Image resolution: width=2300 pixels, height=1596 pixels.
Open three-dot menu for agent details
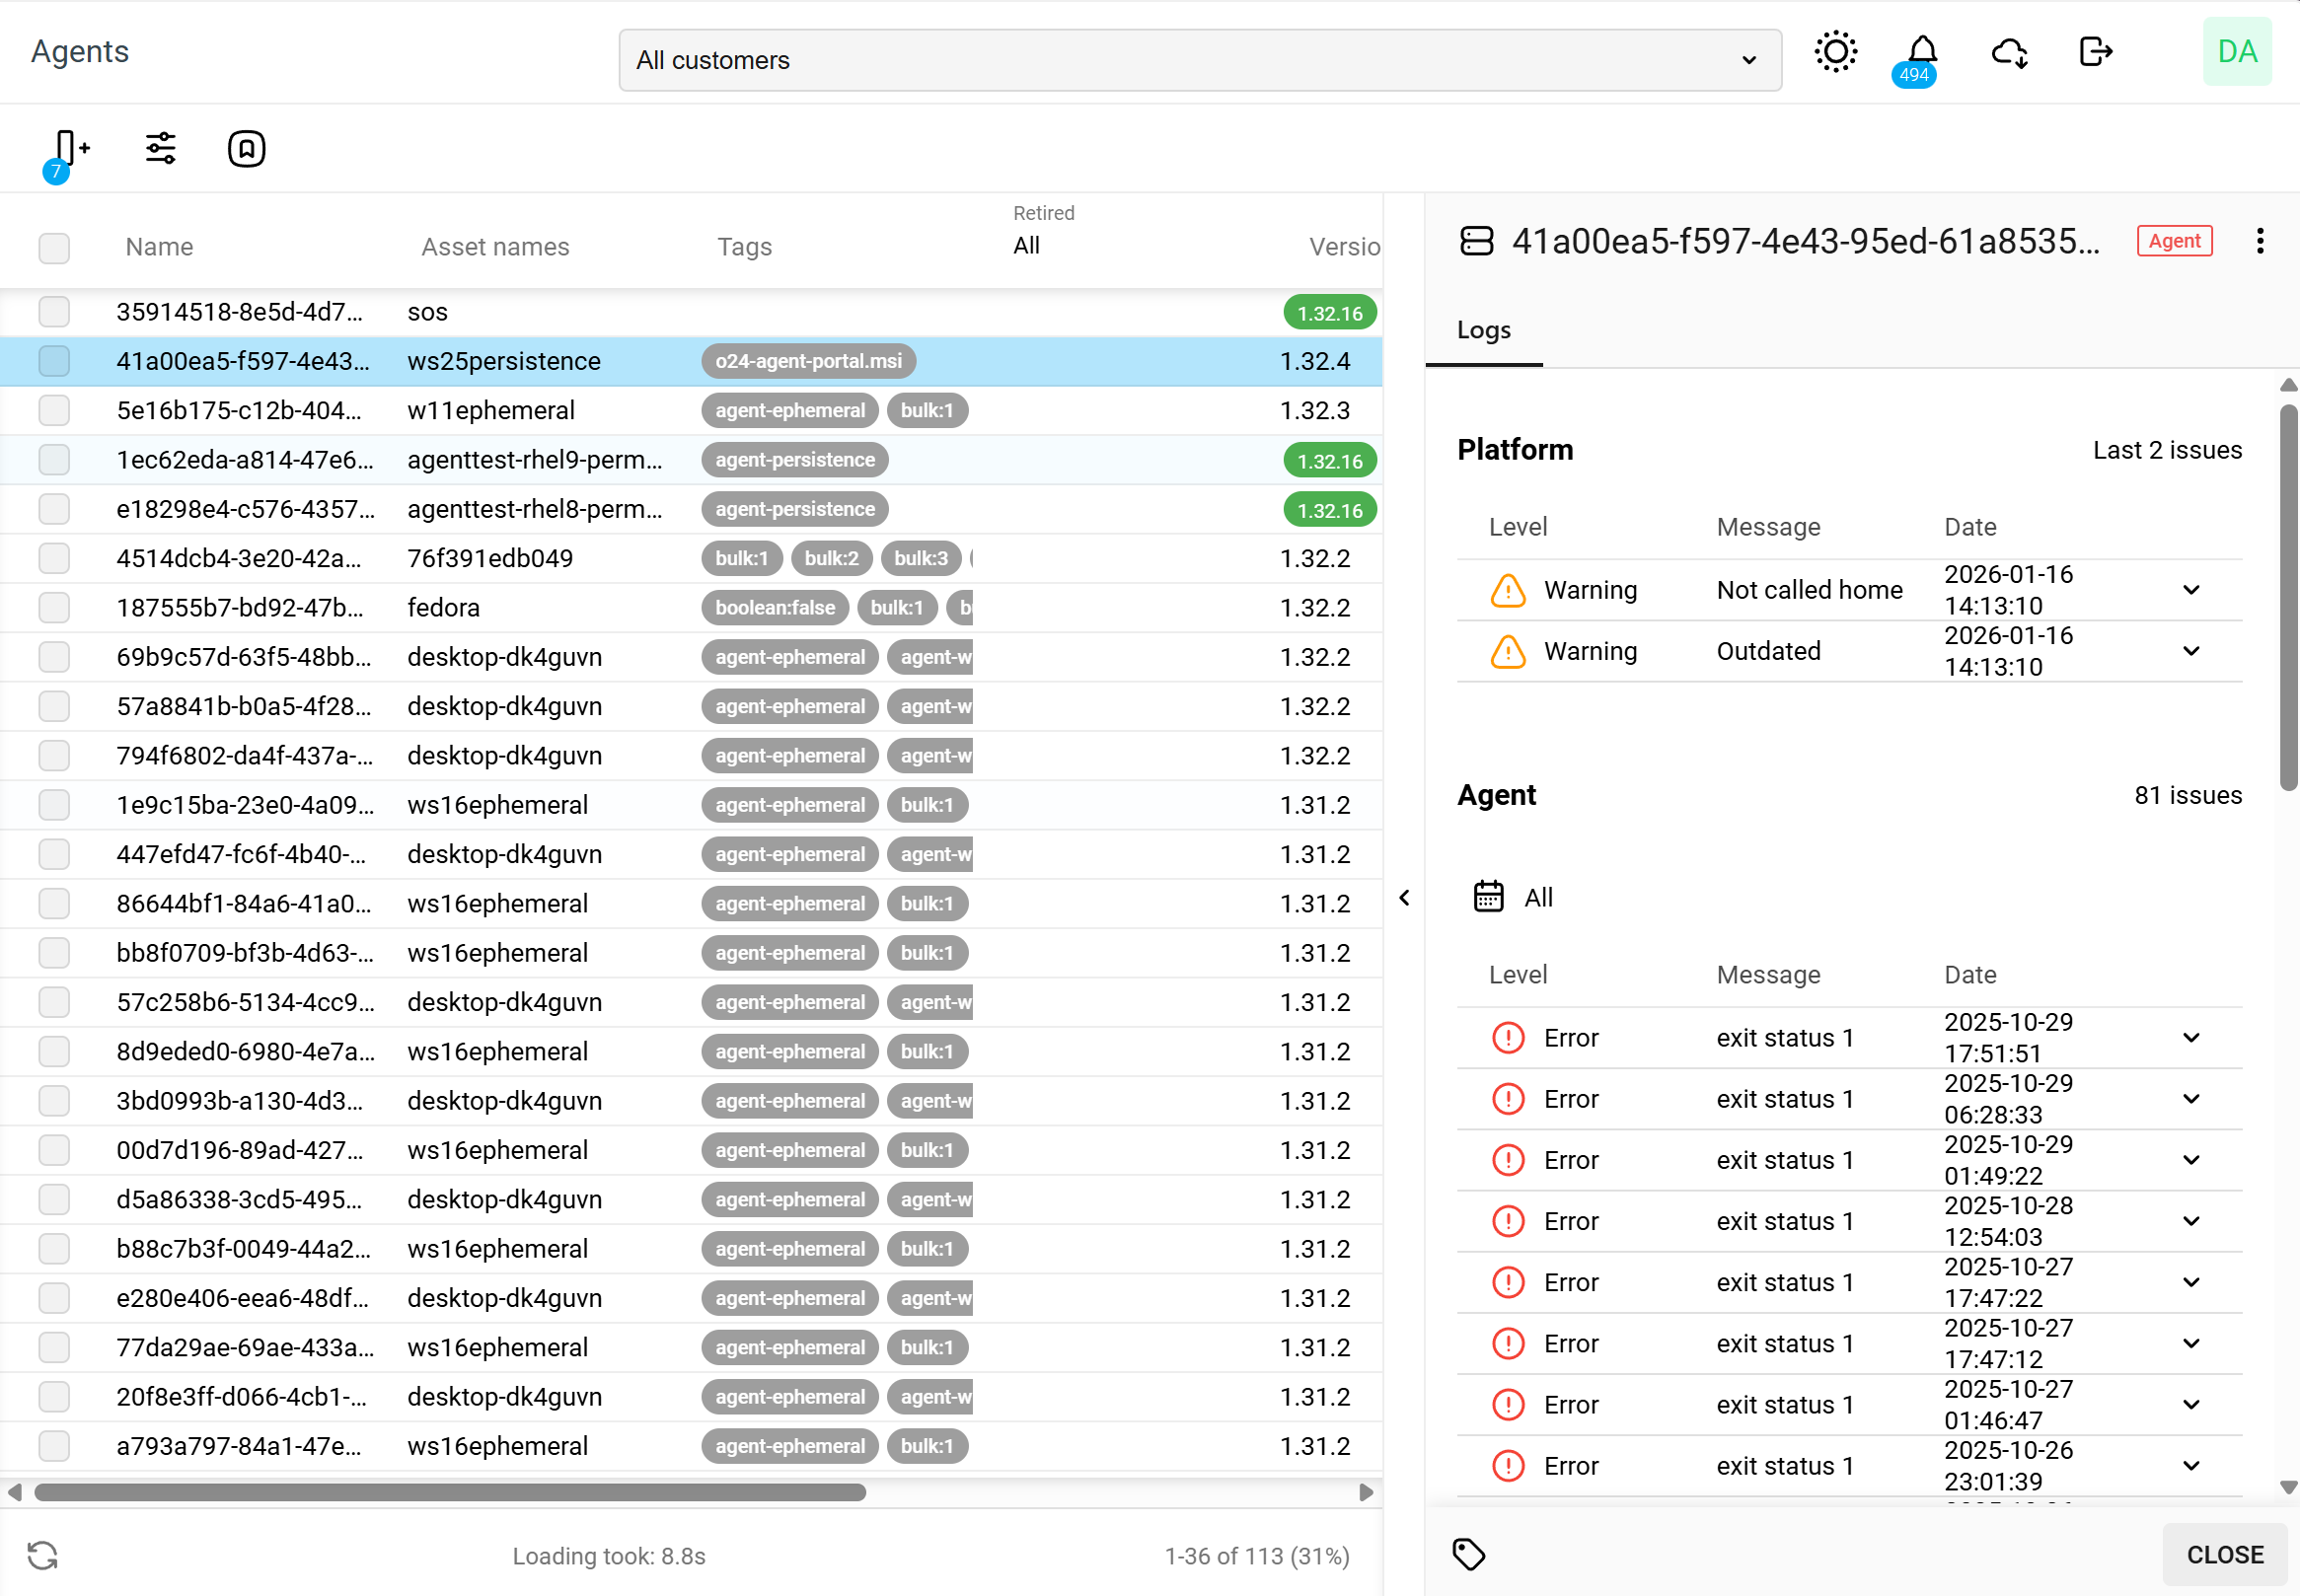coord(2259,241)
